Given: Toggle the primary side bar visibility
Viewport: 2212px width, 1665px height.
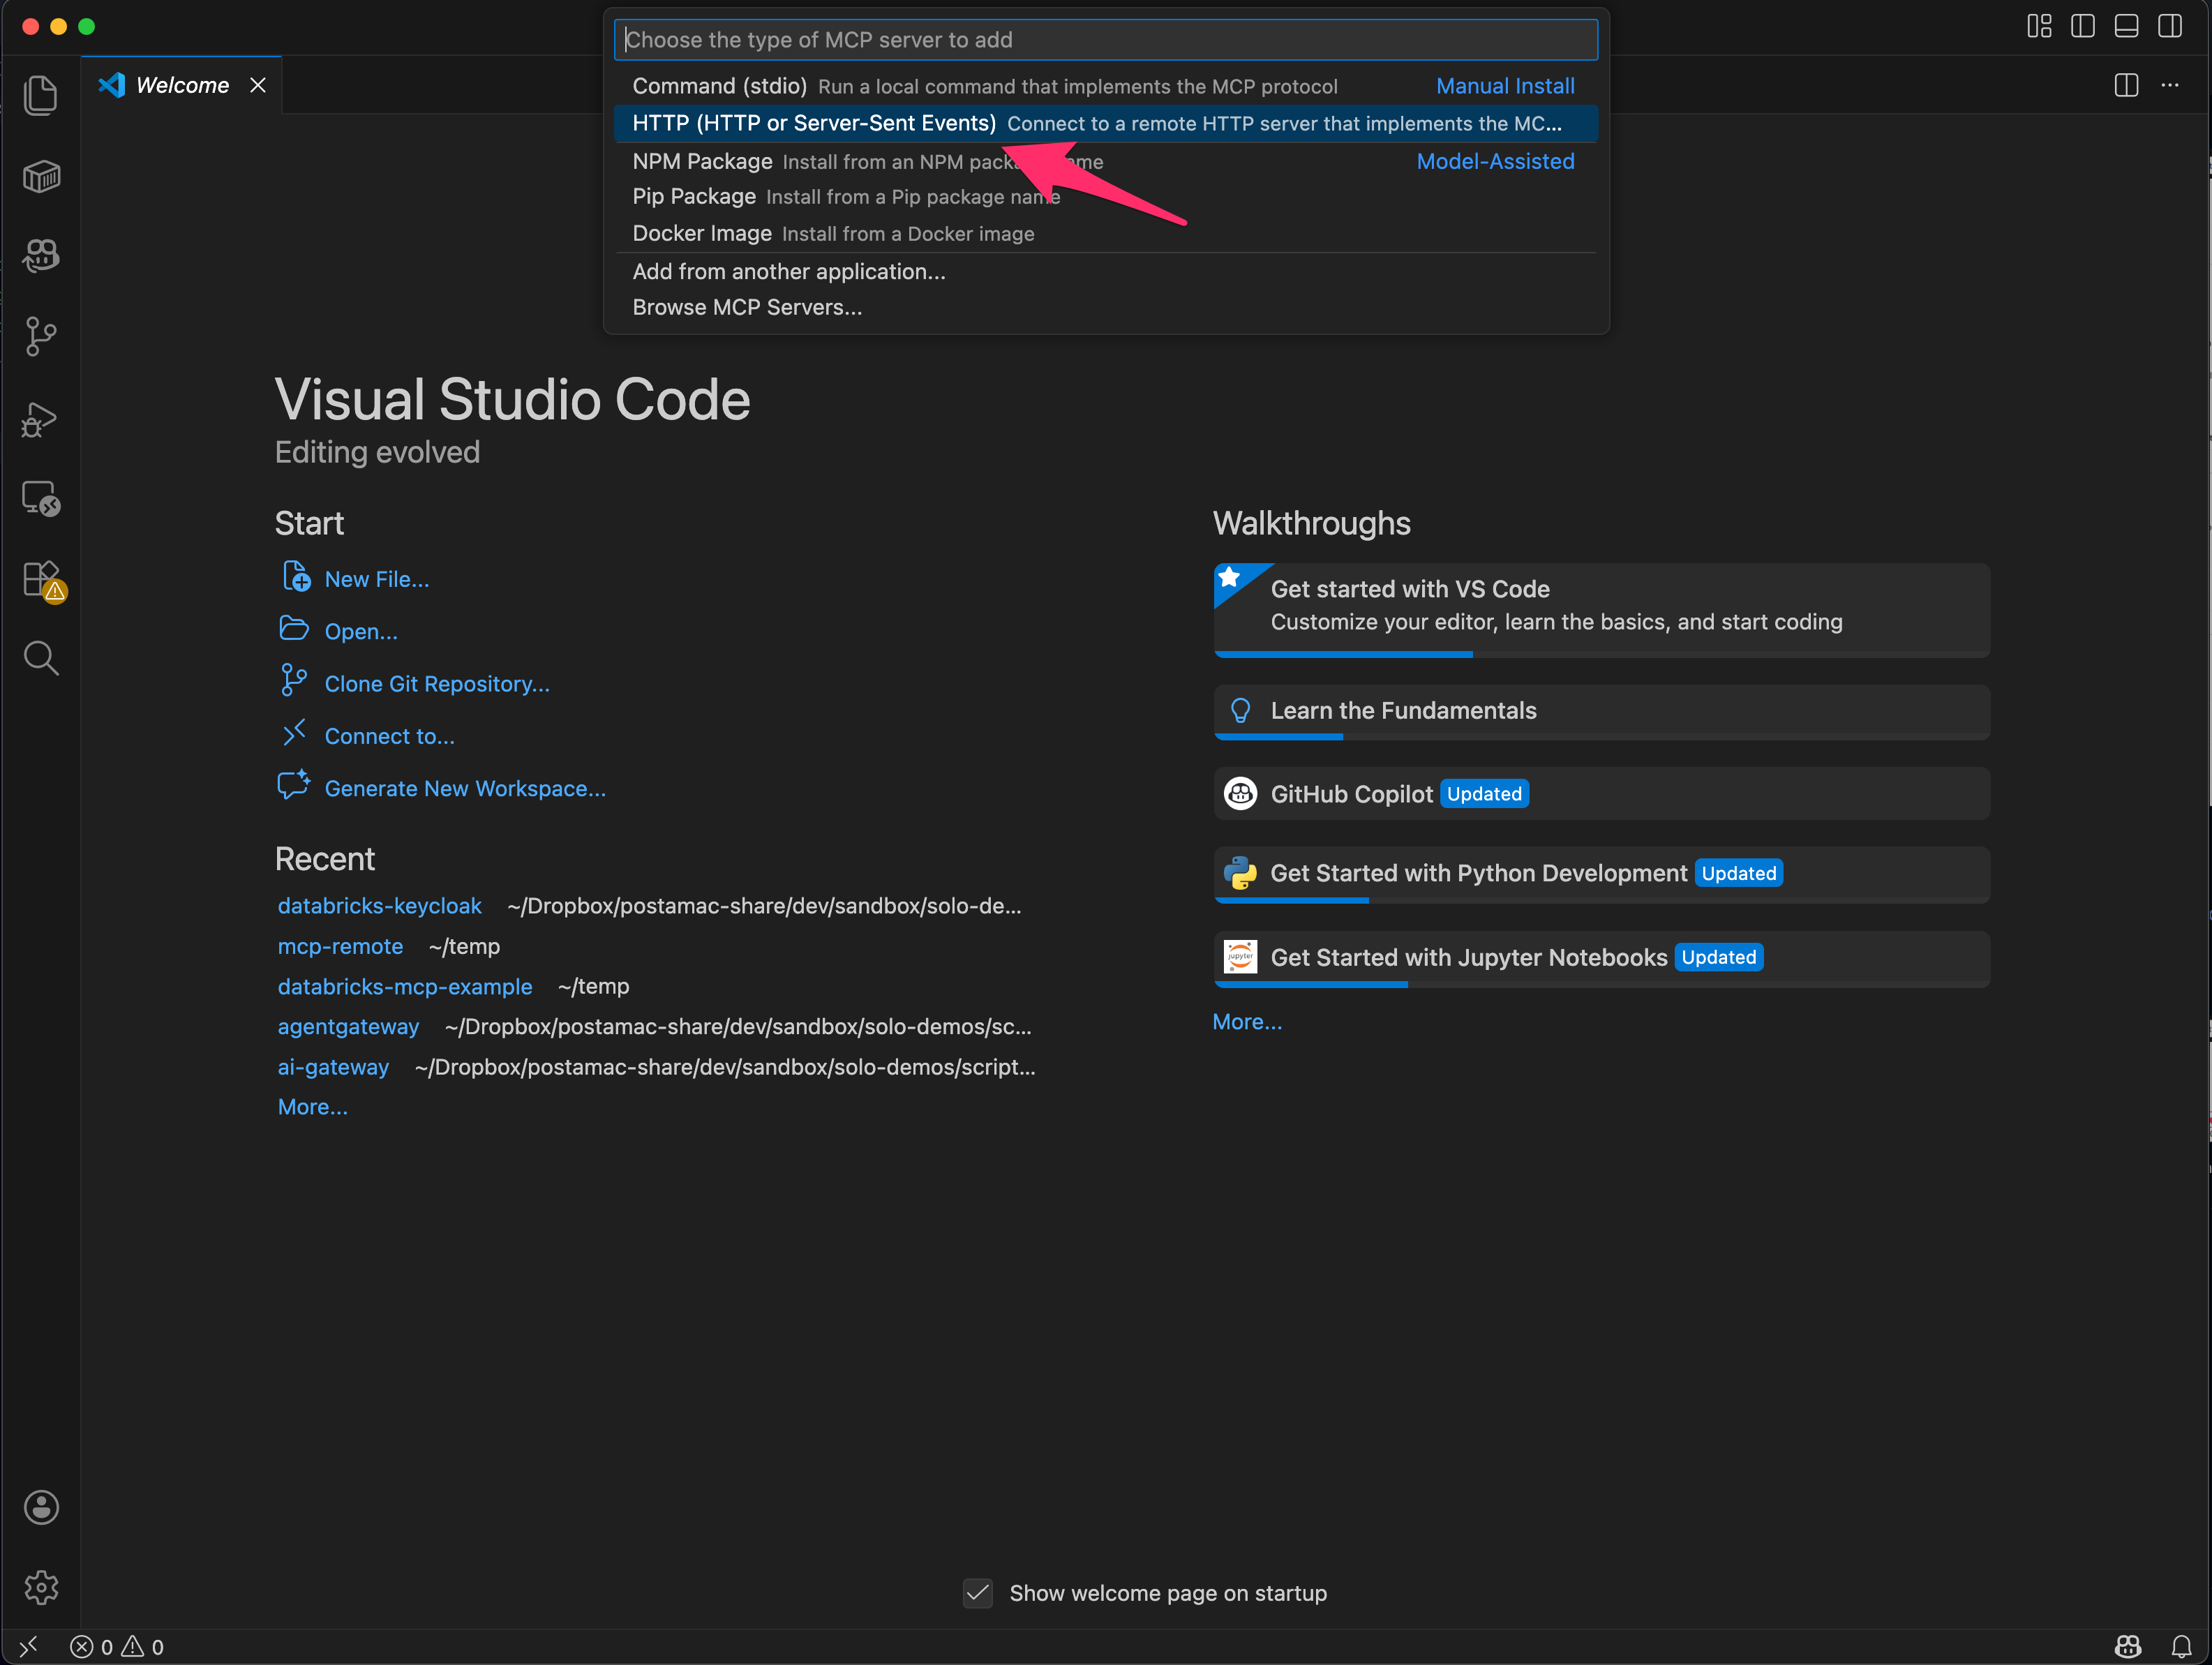Looking at the screenshot, I should click(x=2083, y=26).
